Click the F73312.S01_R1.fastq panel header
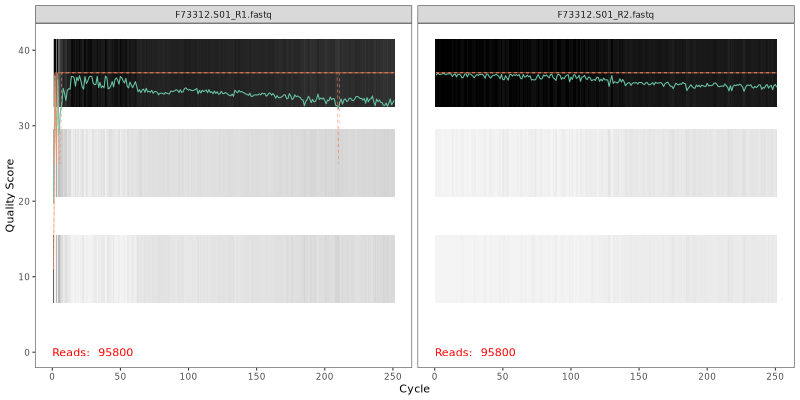The width and height of the screenshot is (800, 400). 223,14
